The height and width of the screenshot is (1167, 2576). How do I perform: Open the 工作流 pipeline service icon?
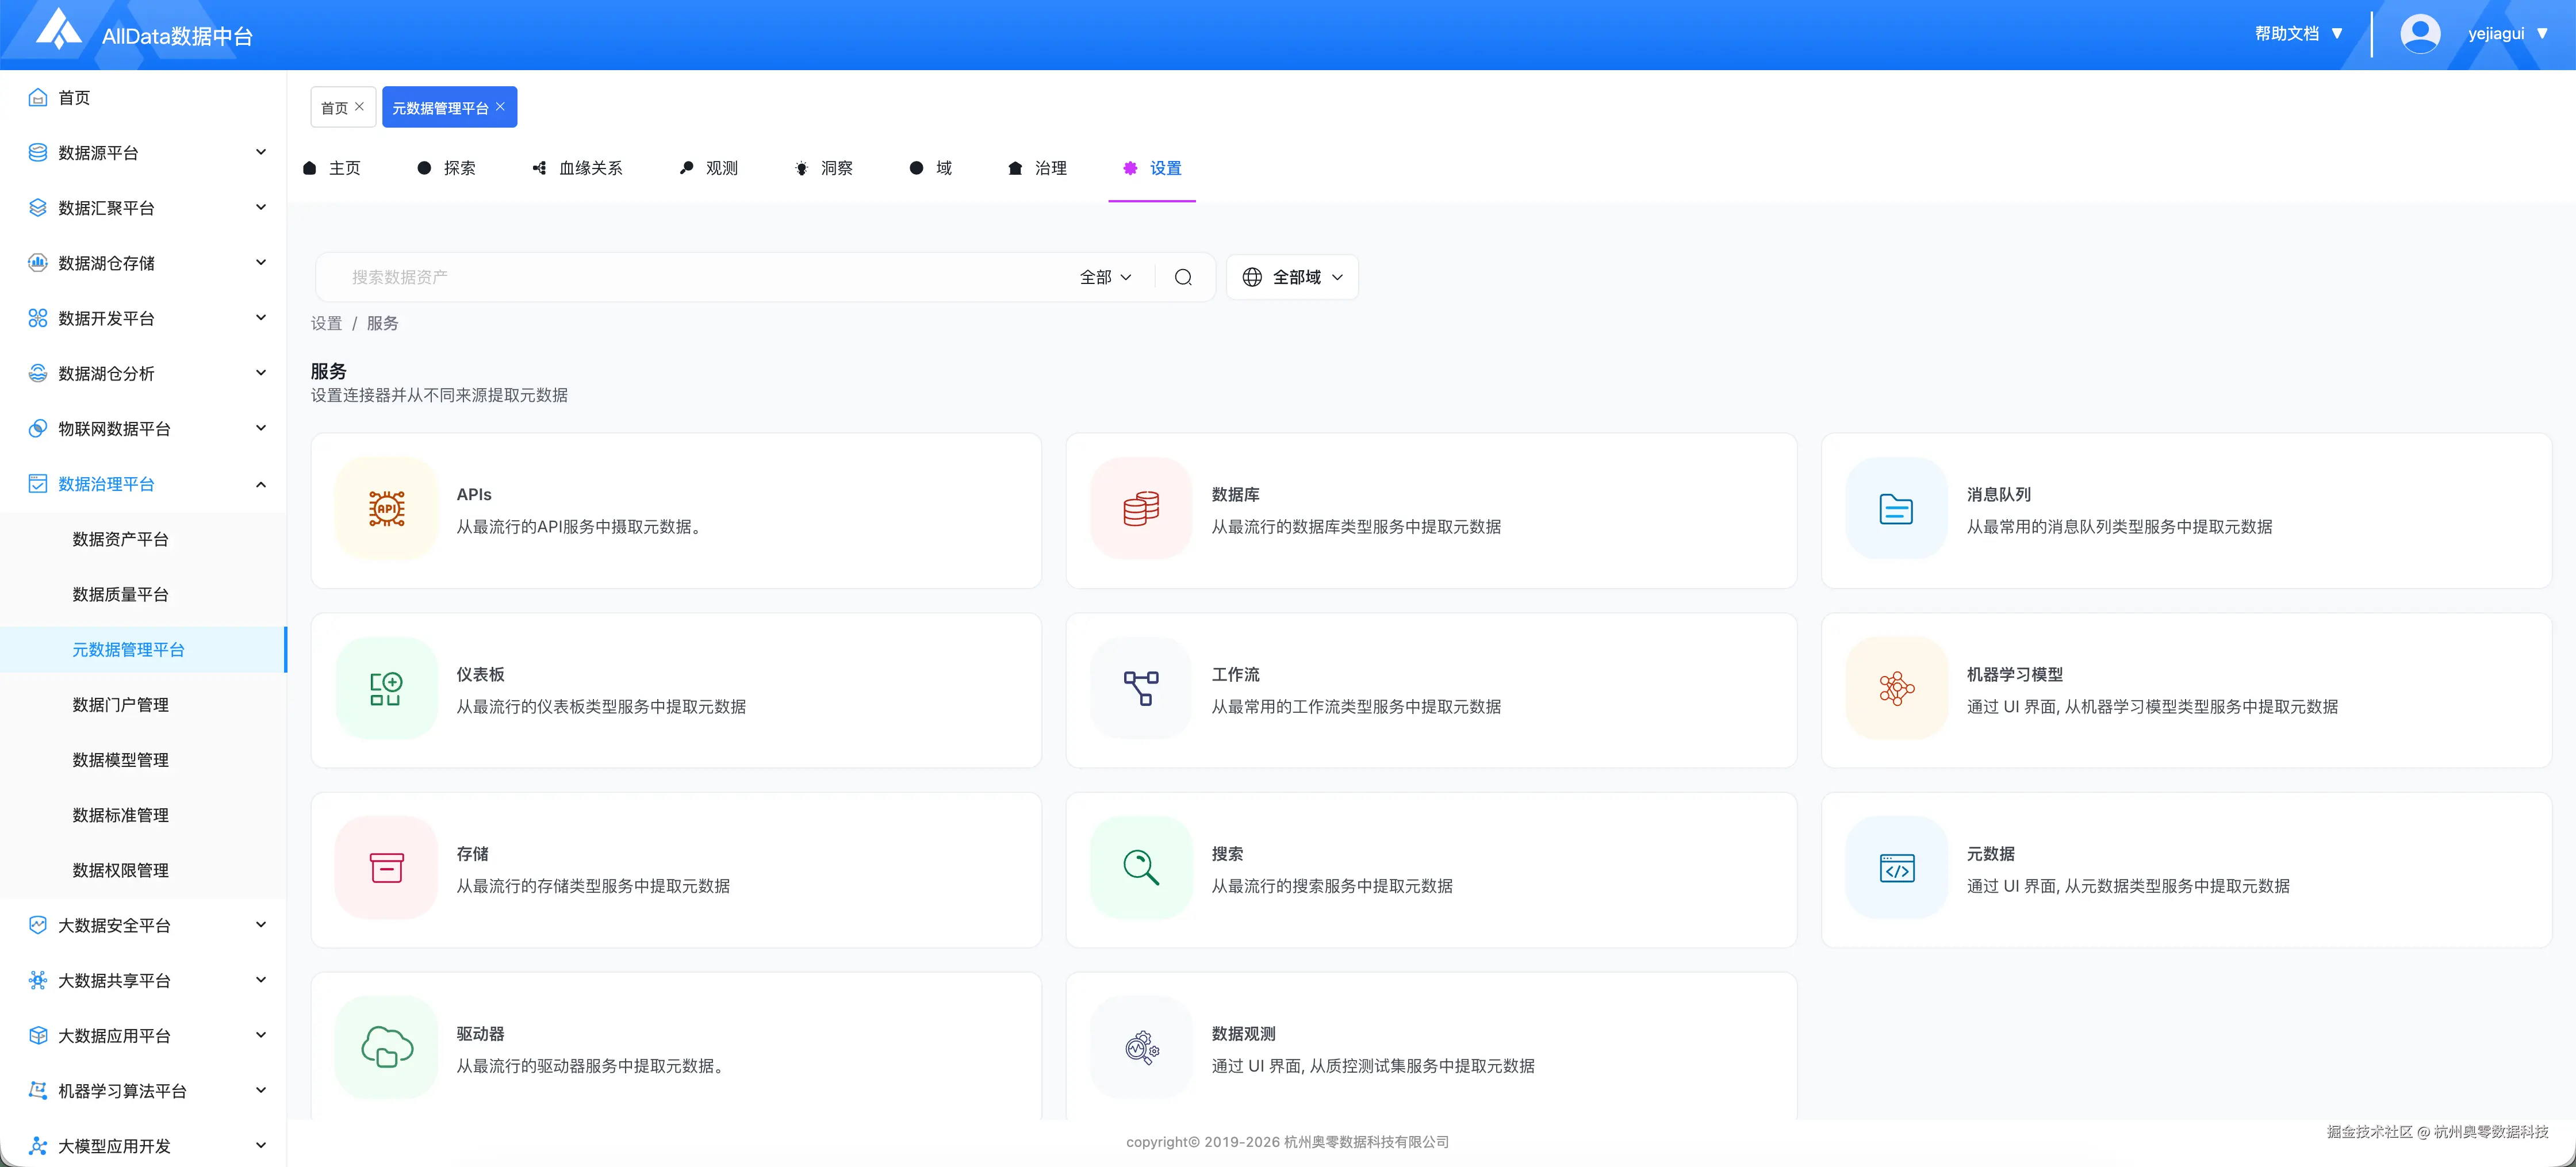[1141, 689]
